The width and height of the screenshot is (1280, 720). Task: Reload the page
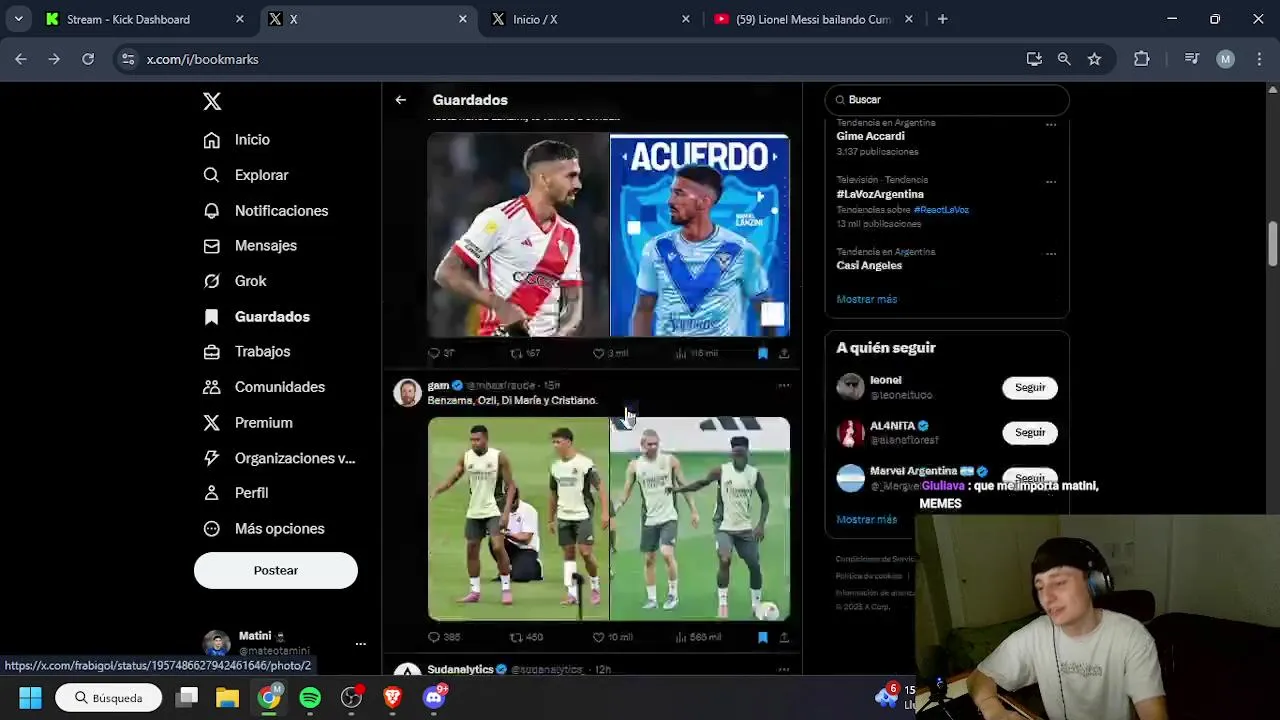pyautogui.click(x=88, y=59)
